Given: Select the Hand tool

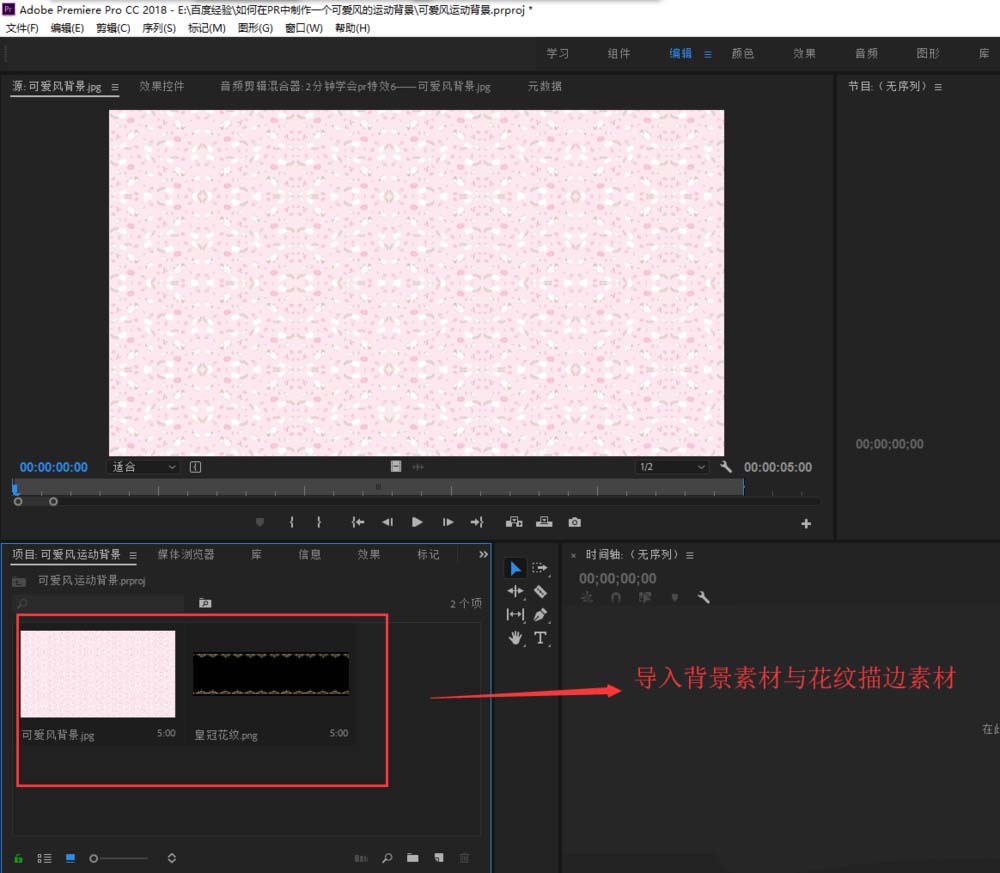Looking at the screenshot, I should coord(515,638).
